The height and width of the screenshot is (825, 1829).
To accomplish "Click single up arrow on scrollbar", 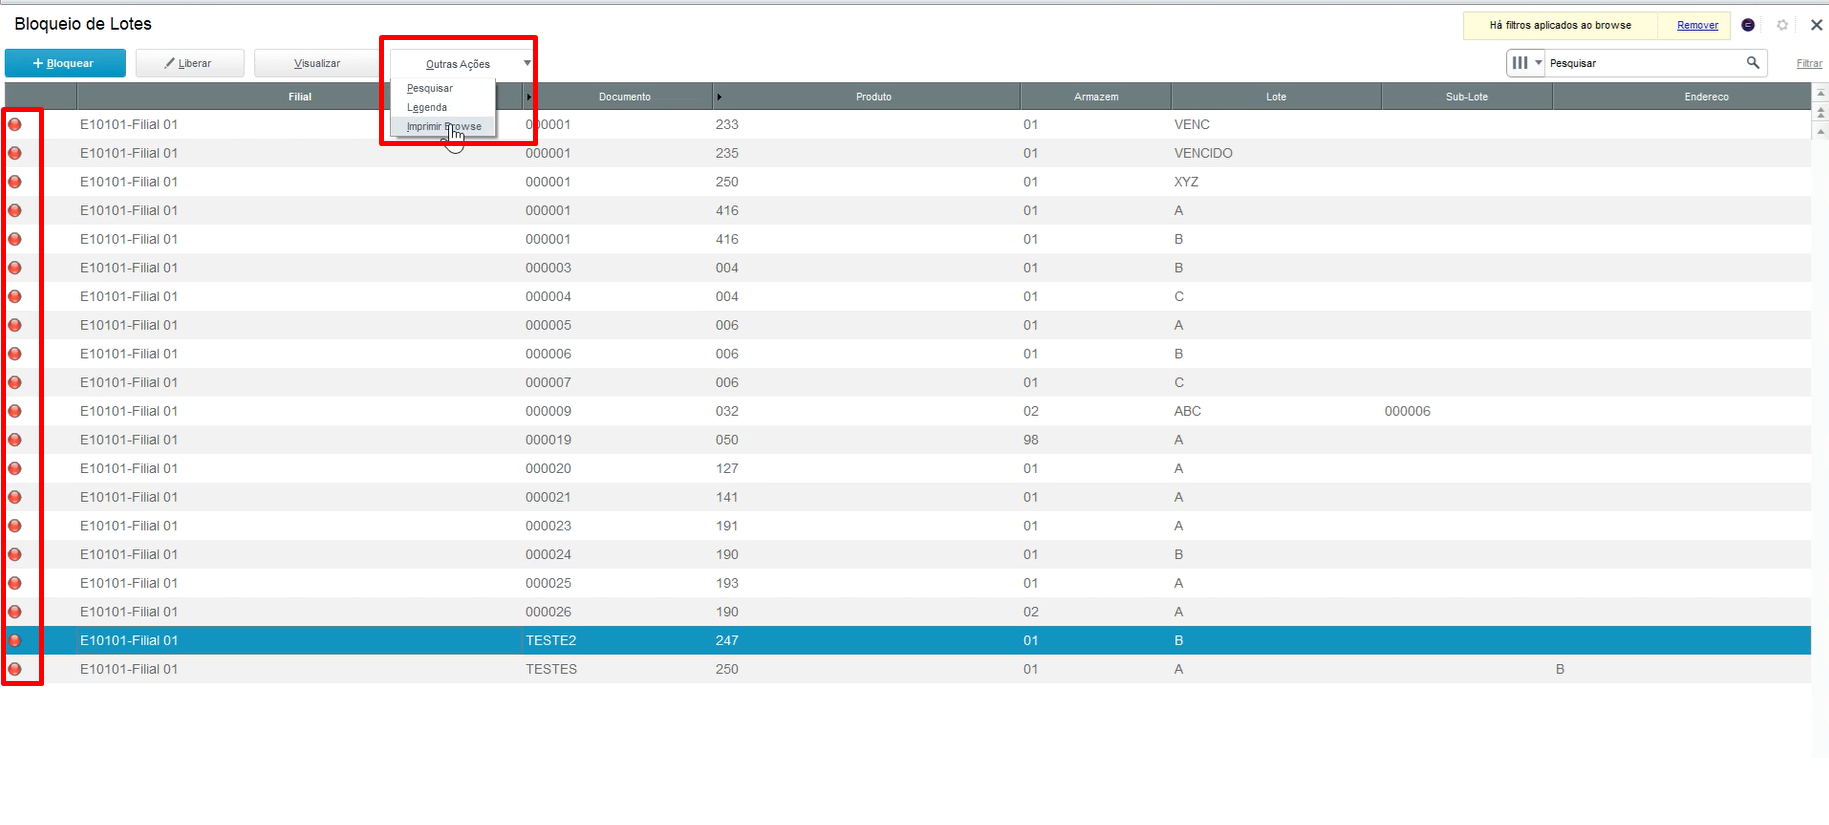I will tap(1821, 132).
